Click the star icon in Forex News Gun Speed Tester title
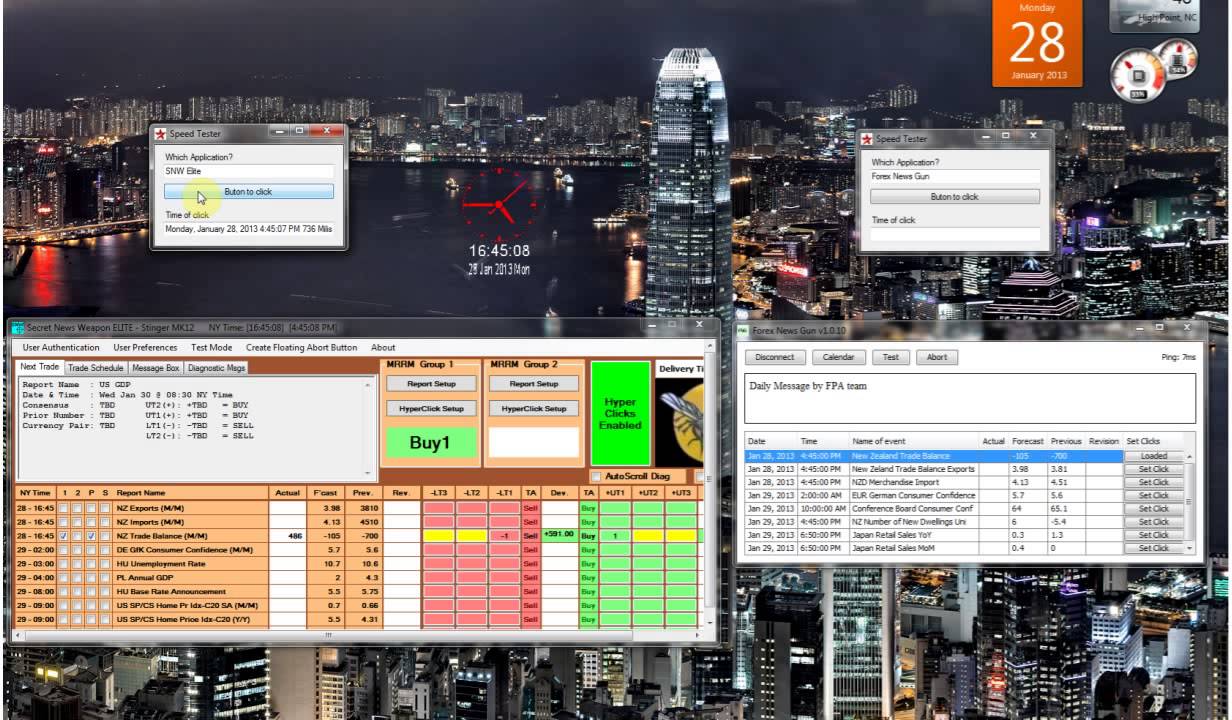 (865, 139)
